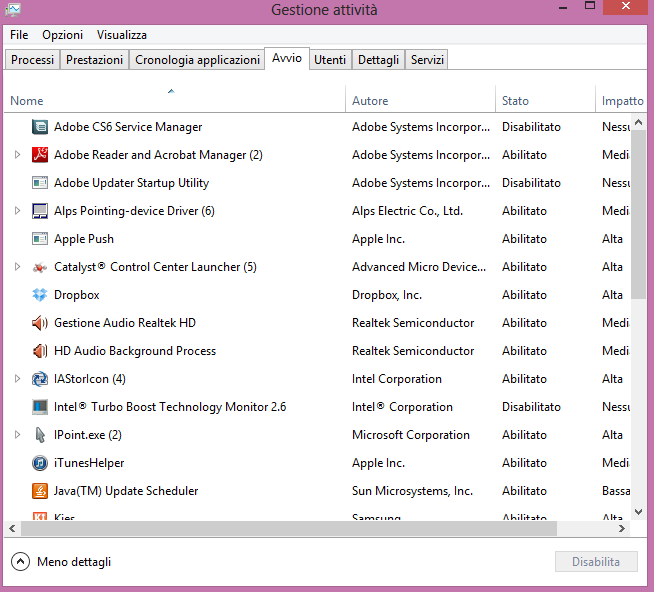Open the Visualizza menu
The height and width of the screenshot is (592, 654).
122,35
